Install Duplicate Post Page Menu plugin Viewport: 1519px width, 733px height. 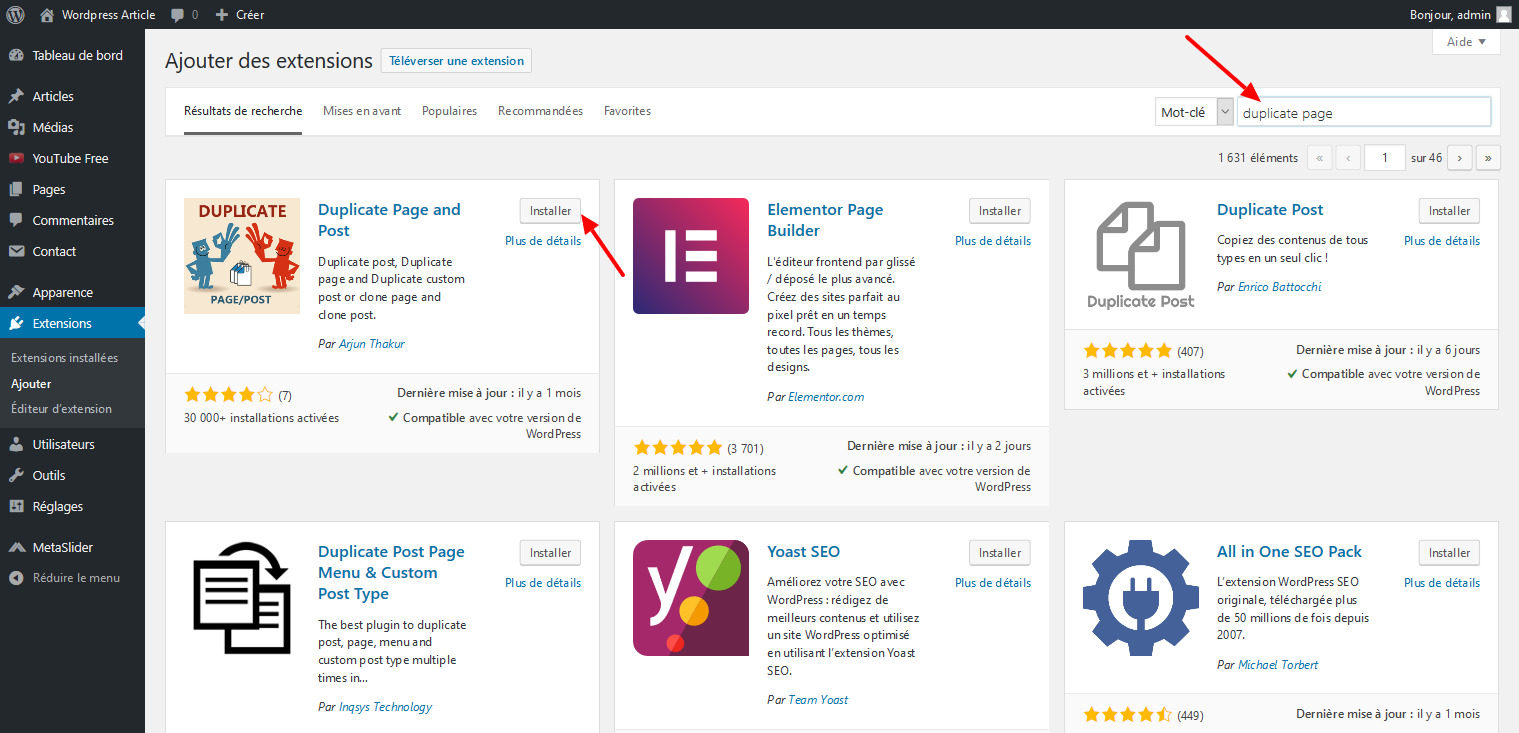pyautogui.click(x=550, y=553)
